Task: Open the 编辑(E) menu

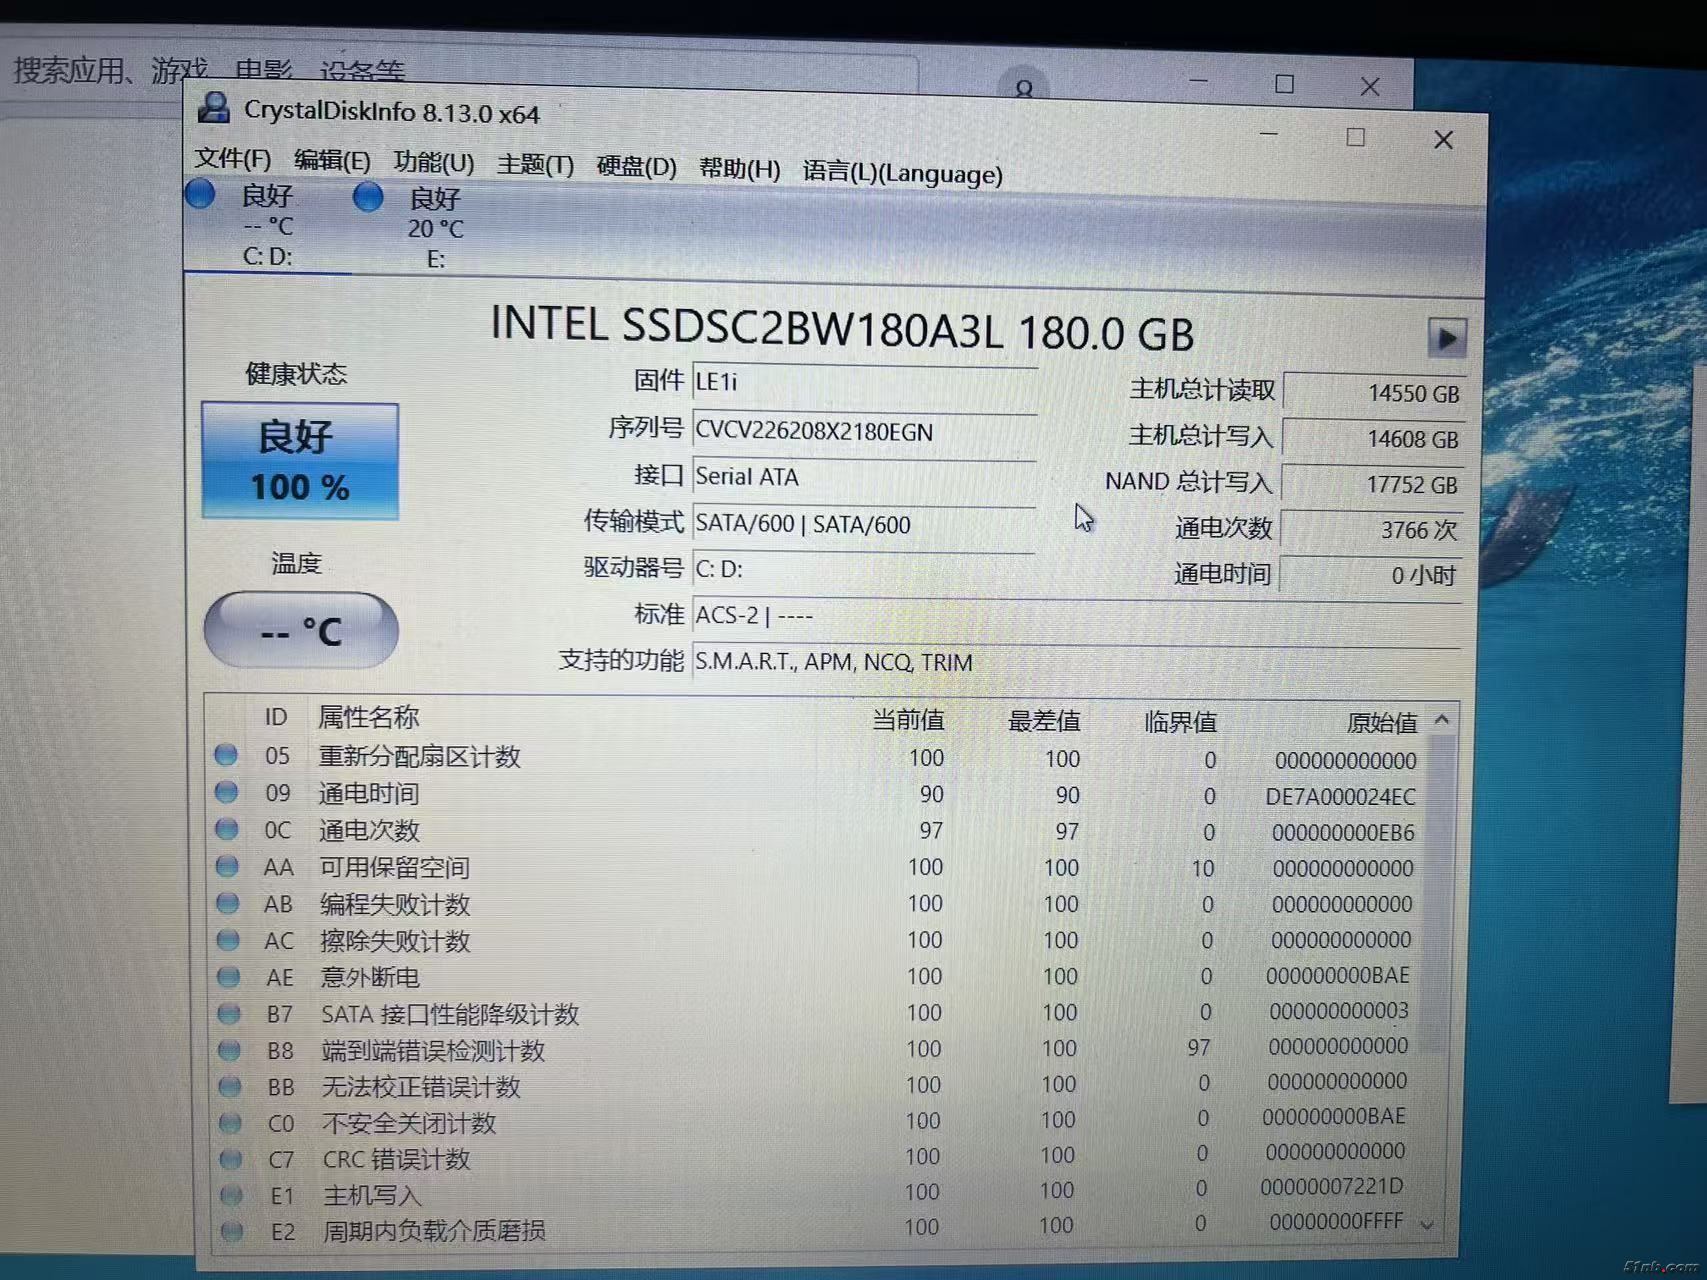Action: (x=332, y=161)
